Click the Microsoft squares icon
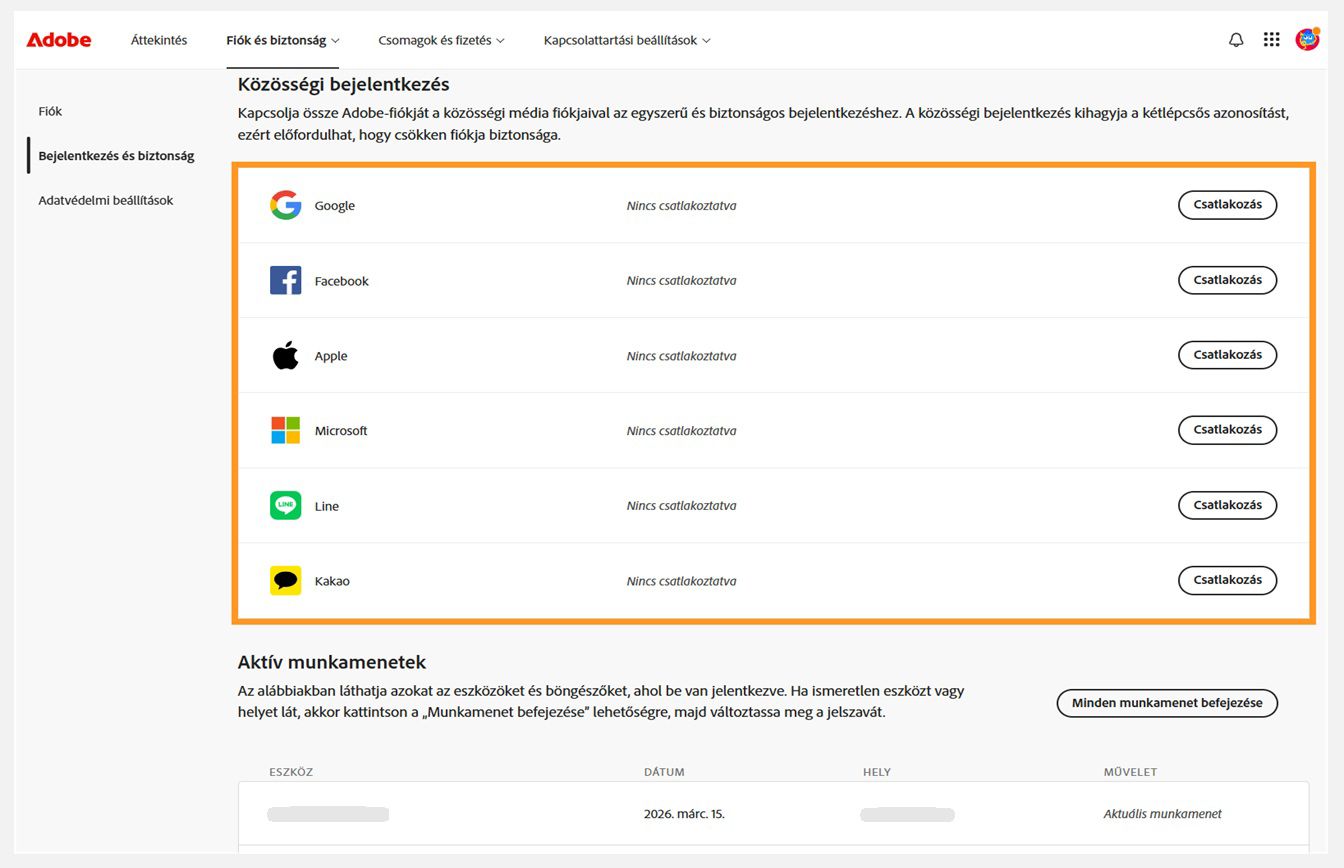This screenshot has height=868, width=1344. [285, 430]
